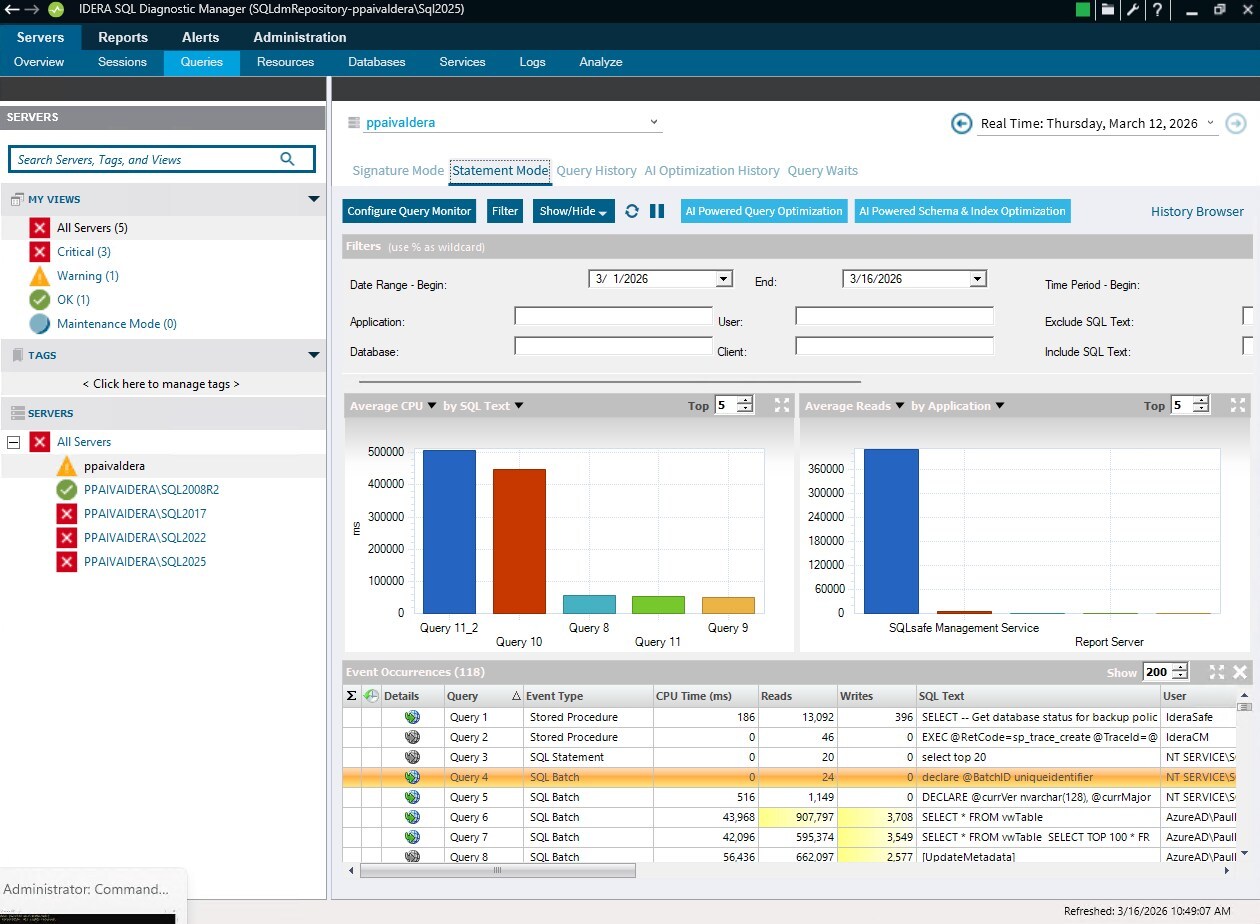Select the Critical servers view
Screen dimensions: 1260x924
(x=84, y=251)
